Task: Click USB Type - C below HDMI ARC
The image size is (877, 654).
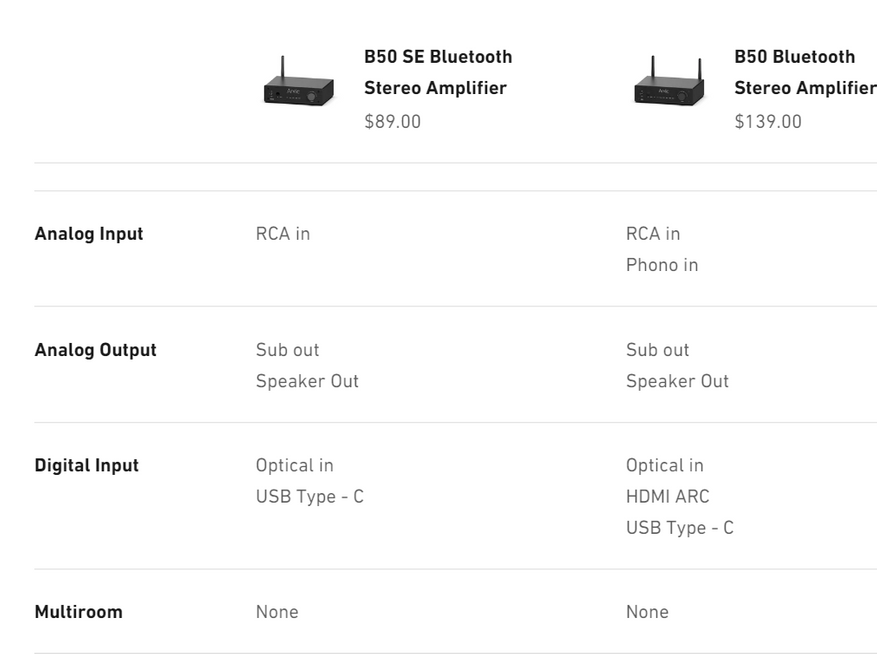Action: 679,527
